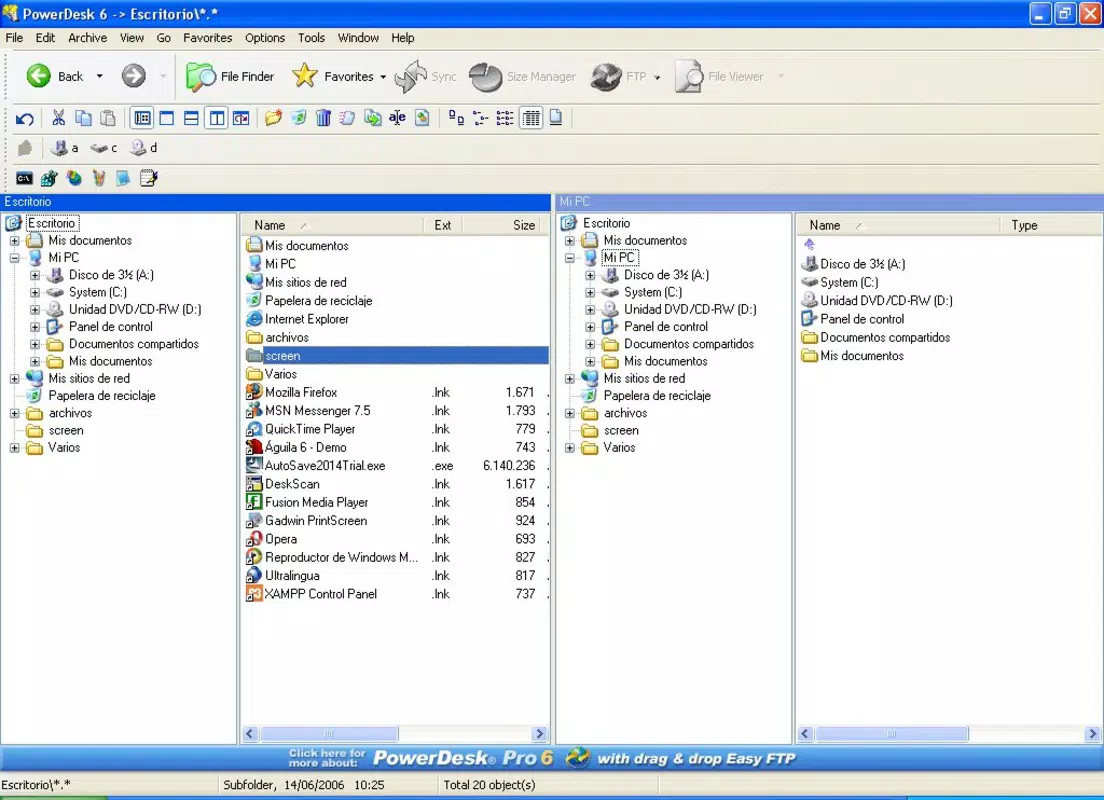
Task: Toggle vertical dual pane view button
Action: (216, 118)
